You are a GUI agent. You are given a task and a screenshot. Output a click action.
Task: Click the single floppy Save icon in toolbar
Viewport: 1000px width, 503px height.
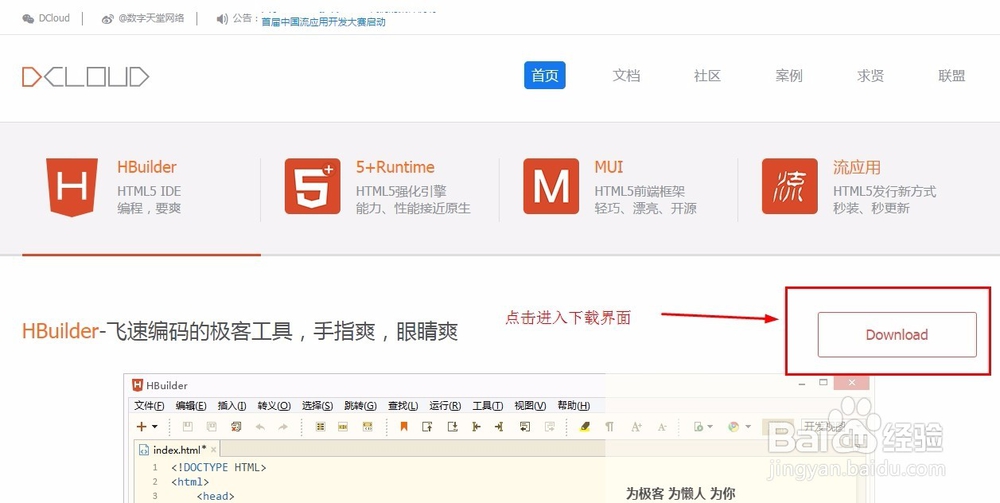coord(188,426)
